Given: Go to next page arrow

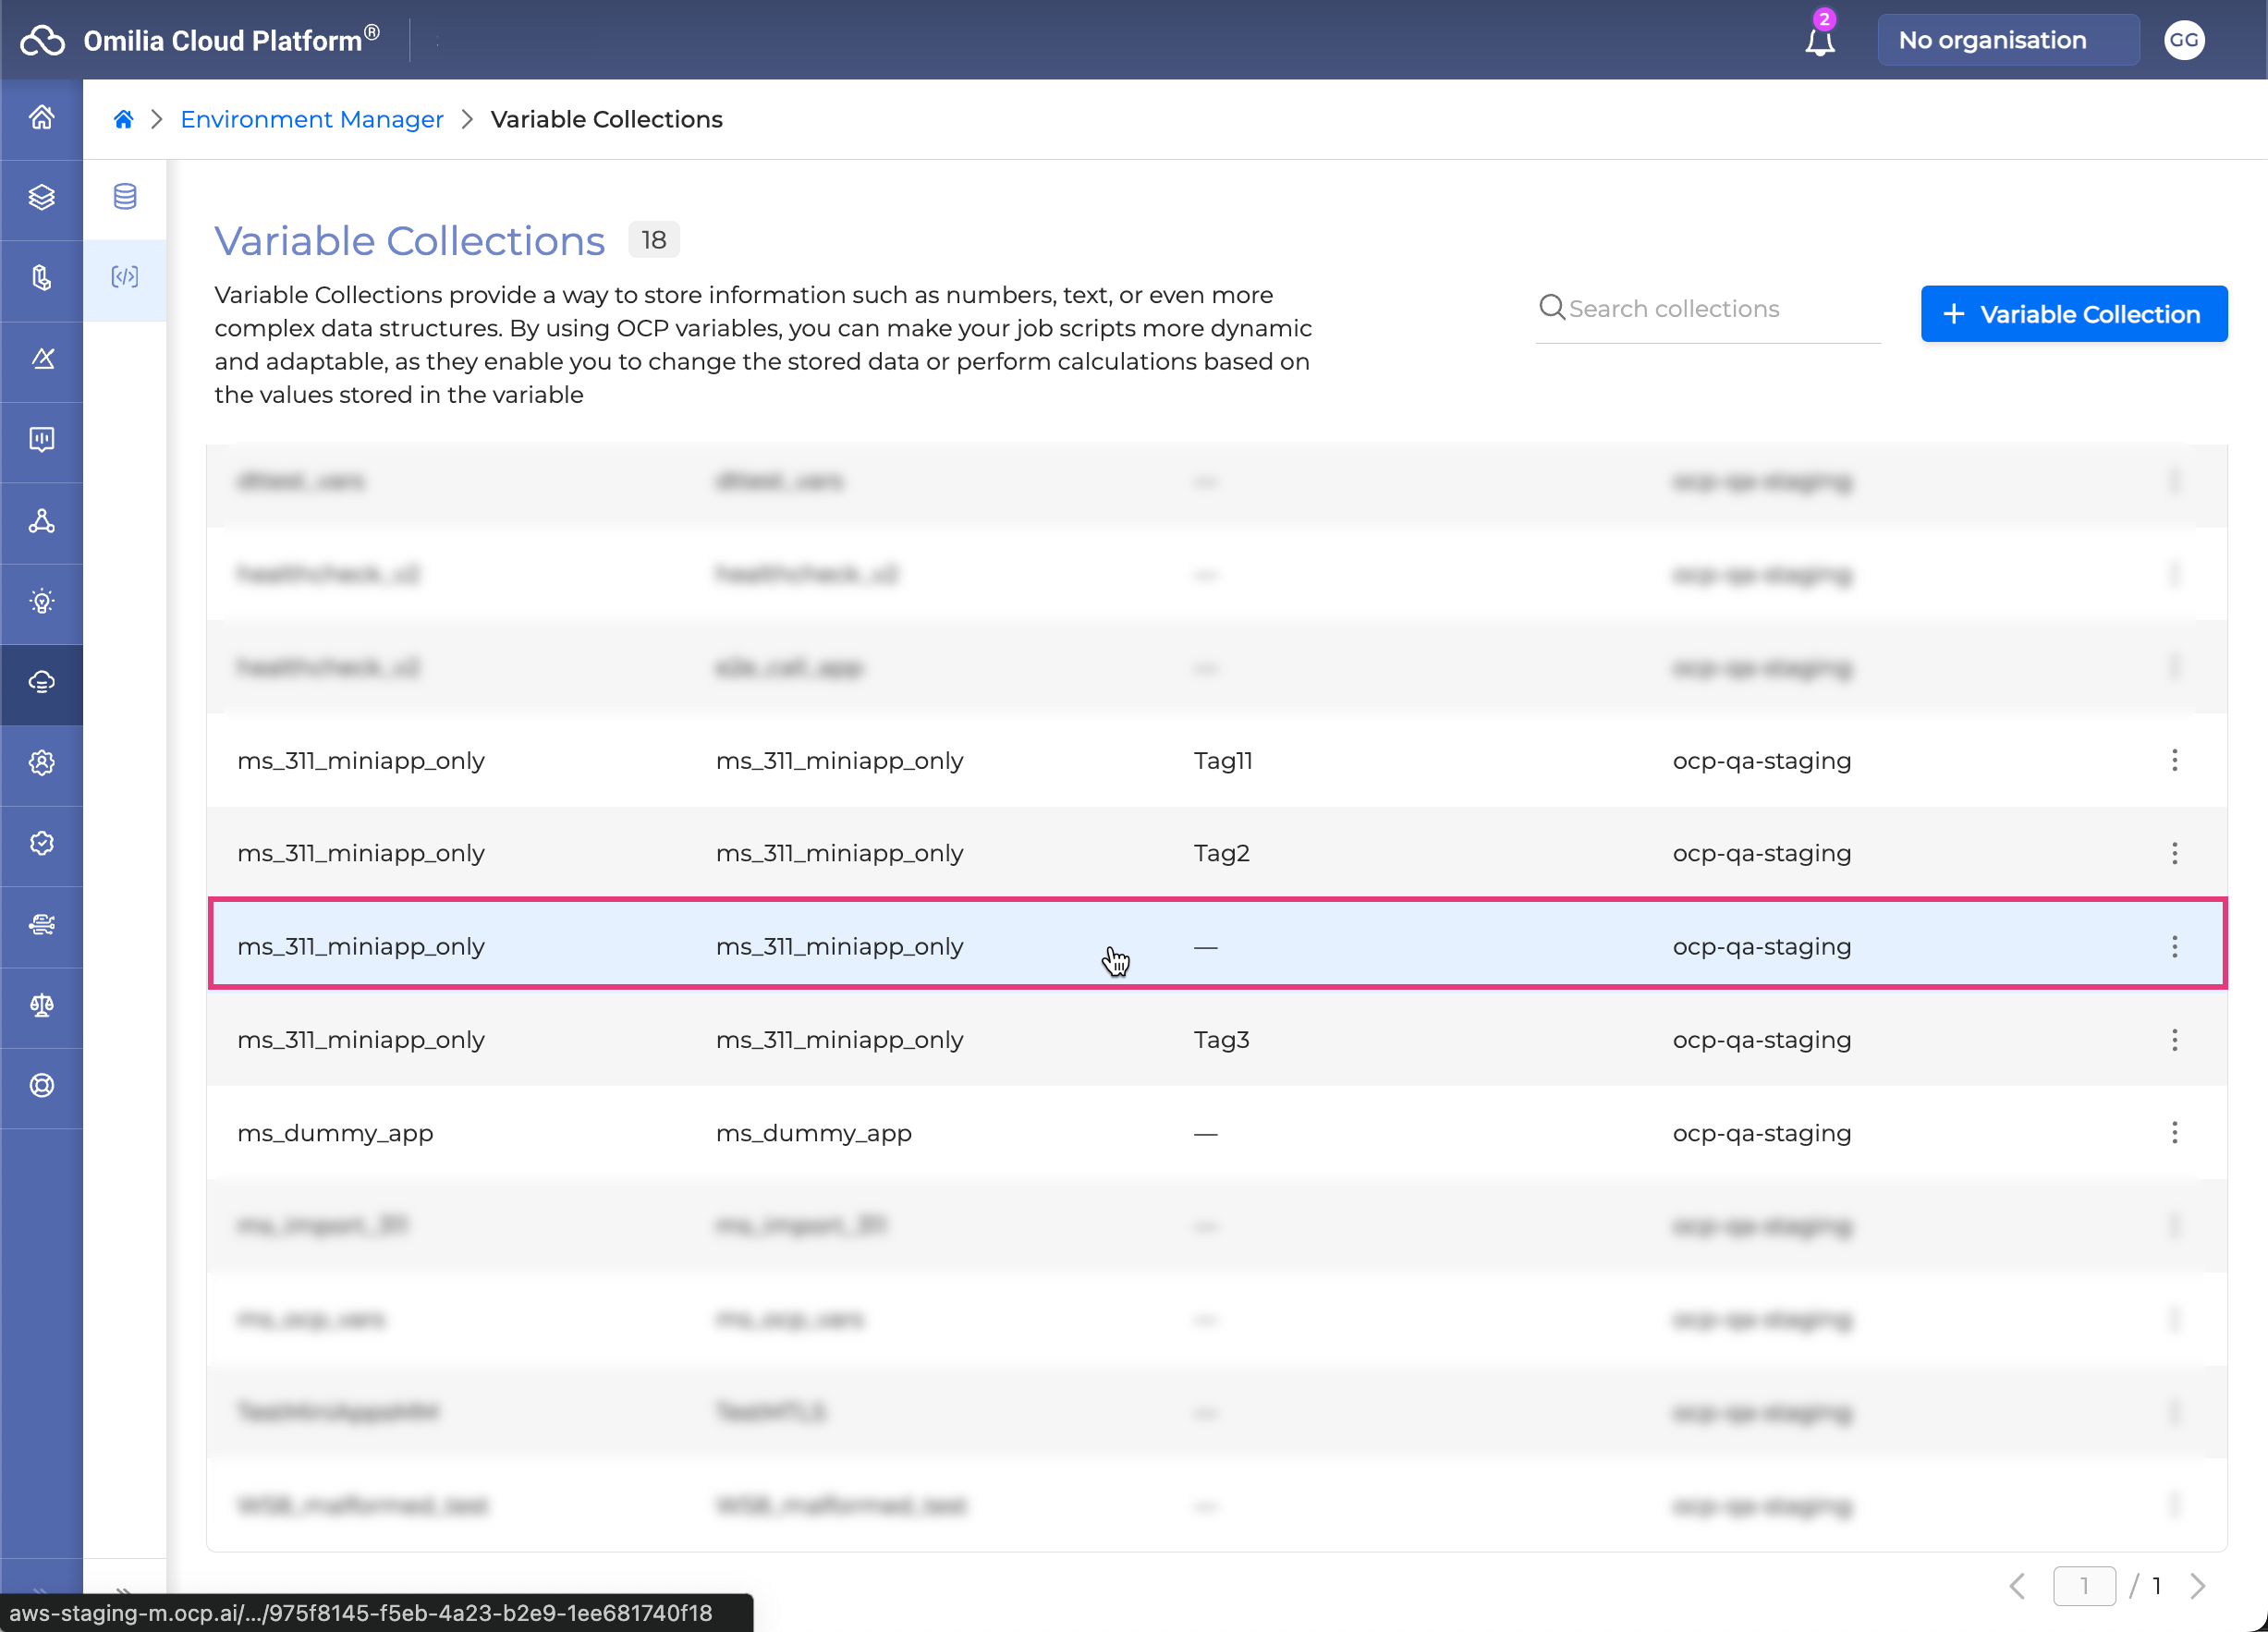Looking at the screenshot, I should coord(2198,1586).
